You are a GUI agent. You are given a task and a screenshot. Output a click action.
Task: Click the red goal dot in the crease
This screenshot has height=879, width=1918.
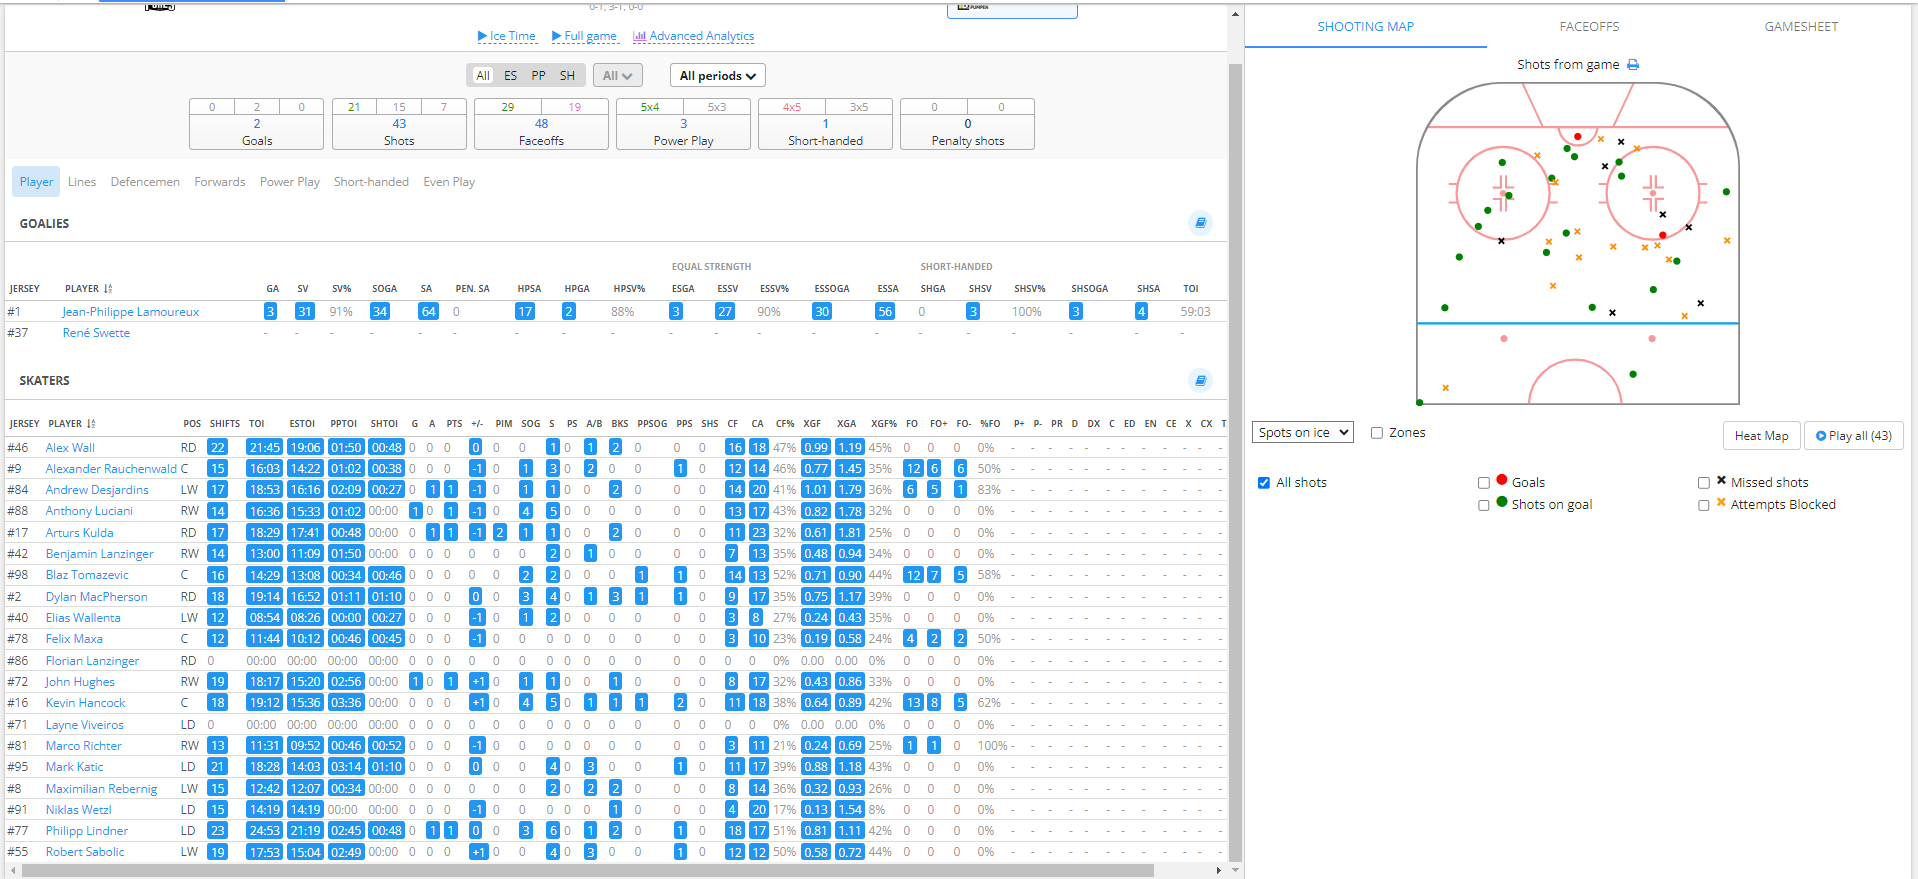point(1578,136)
